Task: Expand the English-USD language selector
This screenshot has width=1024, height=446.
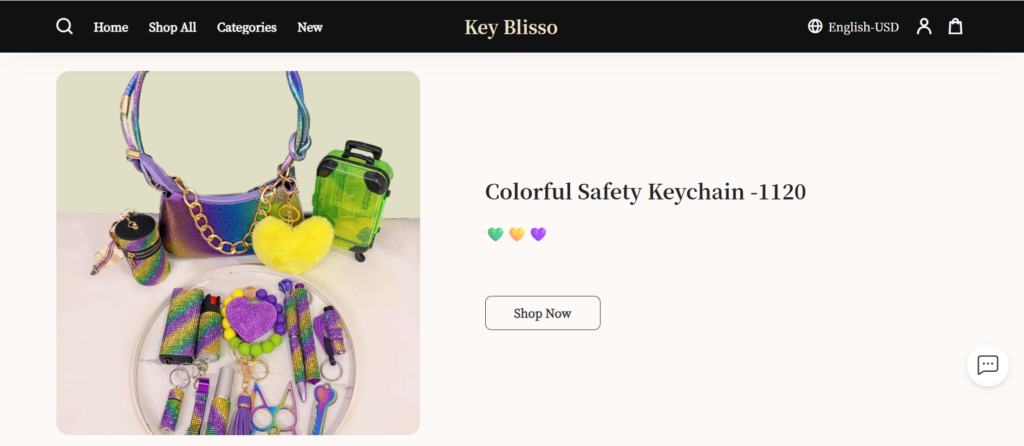Action: [x=853, y=27]
